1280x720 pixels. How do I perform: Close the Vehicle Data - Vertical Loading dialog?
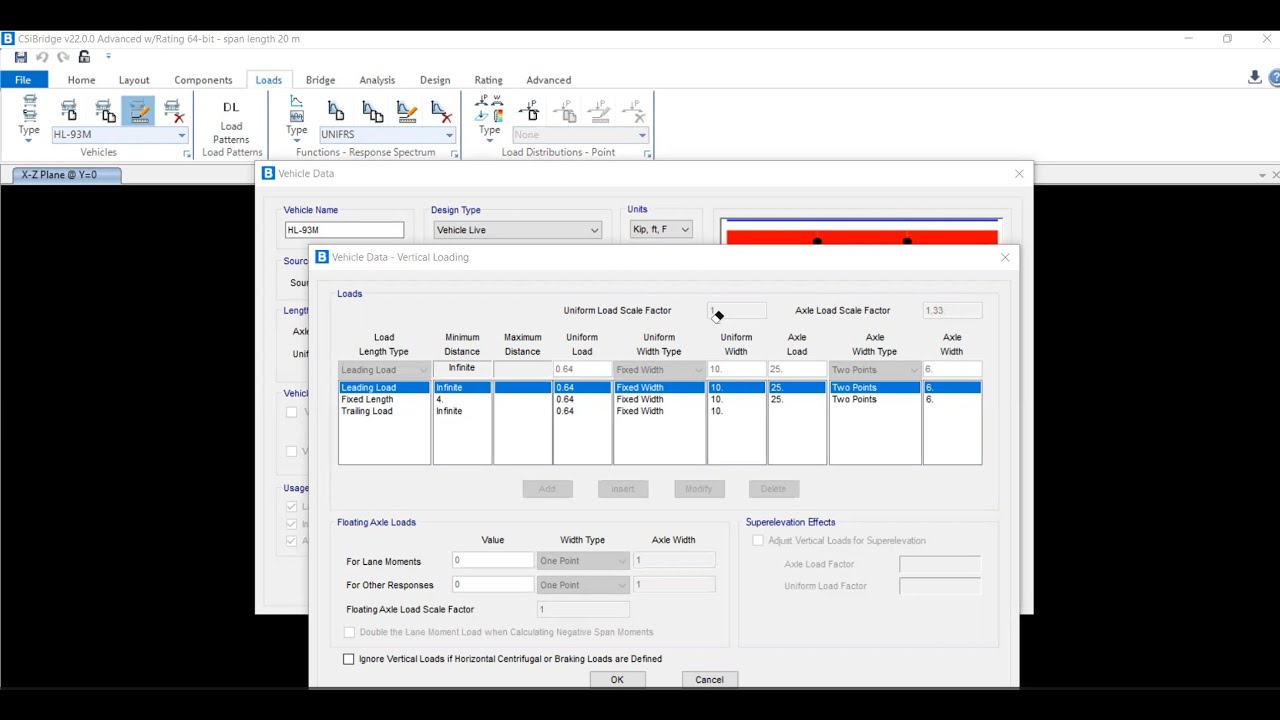click(1005, 258)
